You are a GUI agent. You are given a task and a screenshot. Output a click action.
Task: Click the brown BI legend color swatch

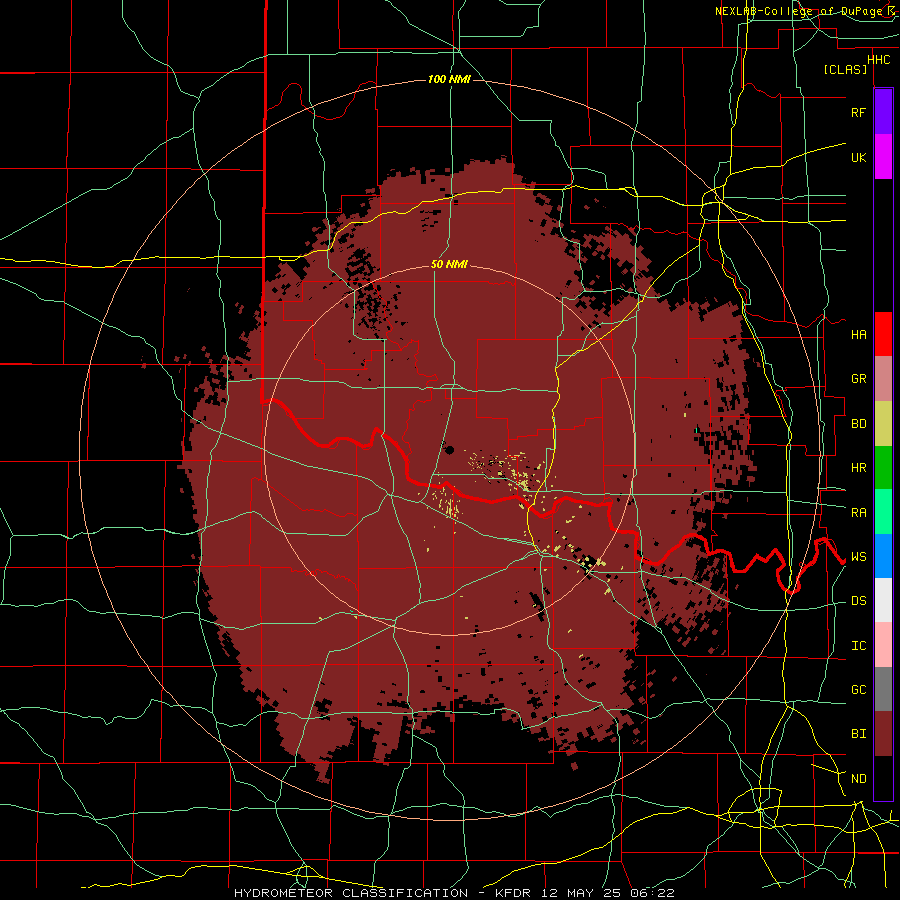883,734
